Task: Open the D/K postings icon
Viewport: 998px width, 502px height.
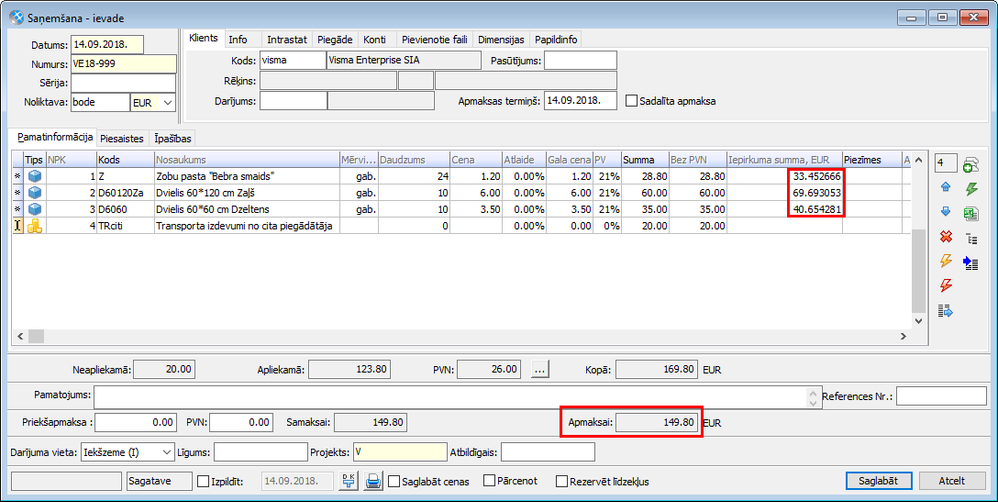Action: pyautogui.click(x=348, y=481)
